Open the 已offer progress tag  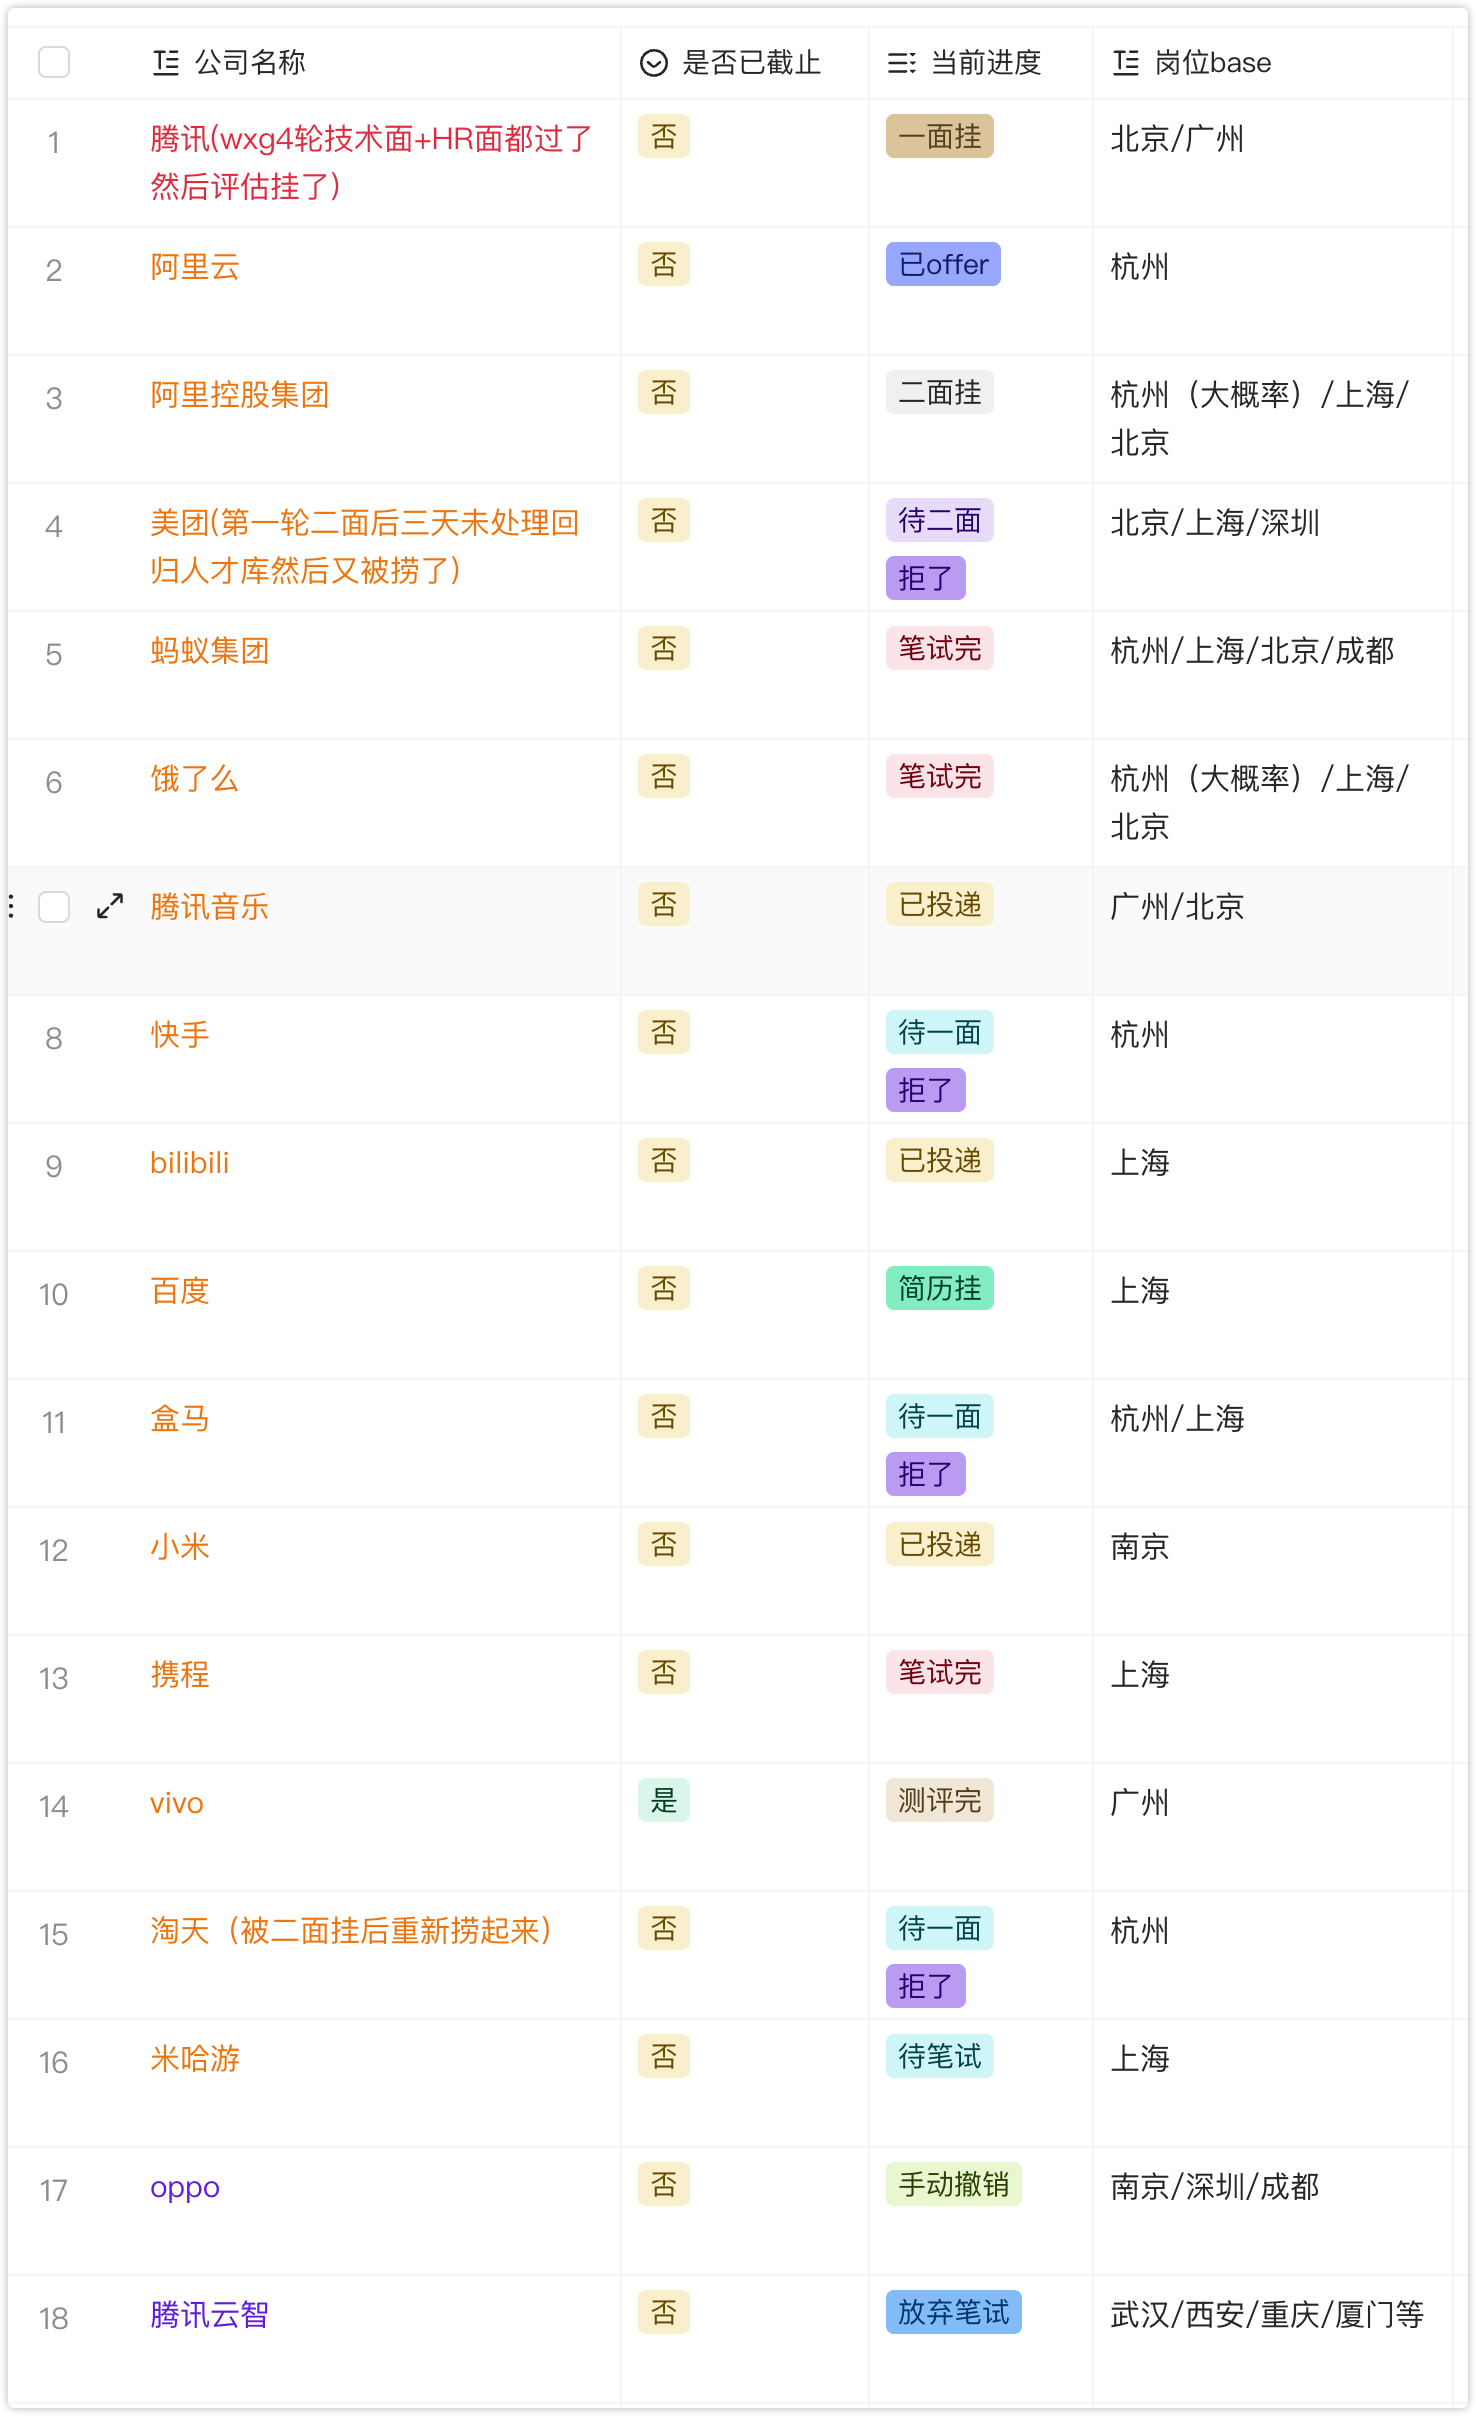click(942, 265)
